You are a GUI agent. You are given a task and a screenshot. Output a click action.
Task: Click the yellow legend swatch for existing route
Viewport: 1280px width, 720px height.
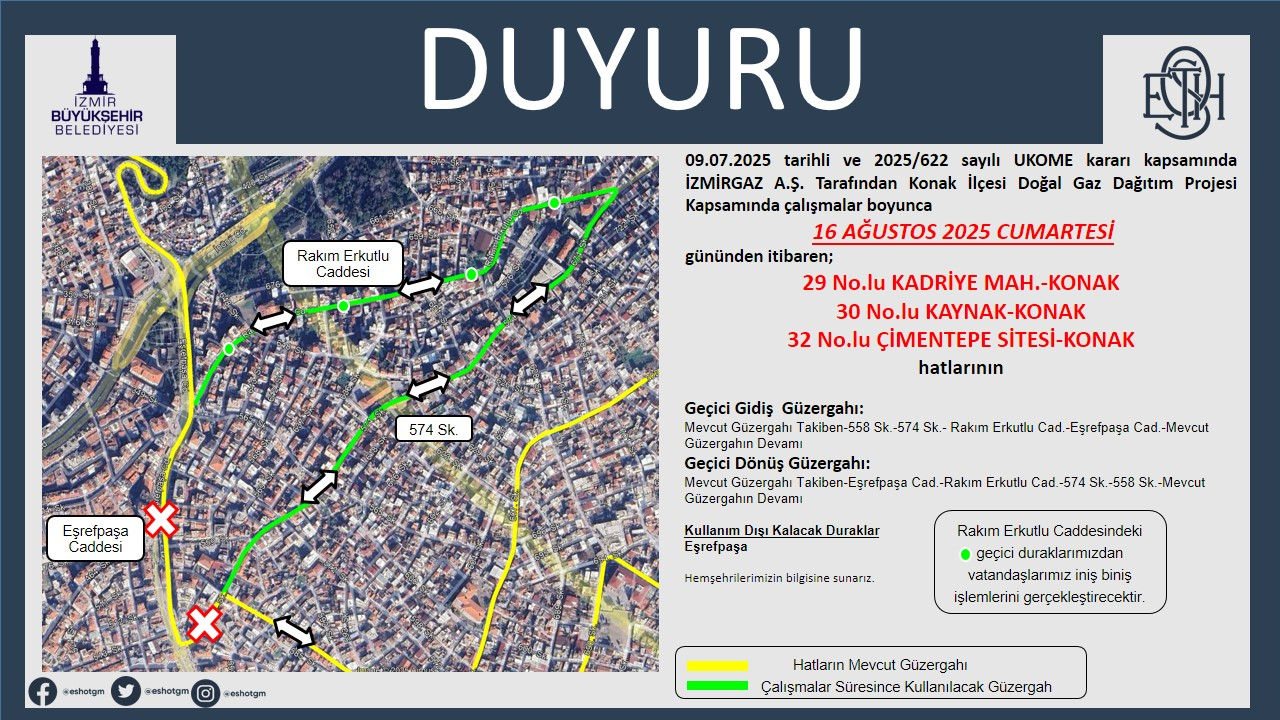(714, 665)
